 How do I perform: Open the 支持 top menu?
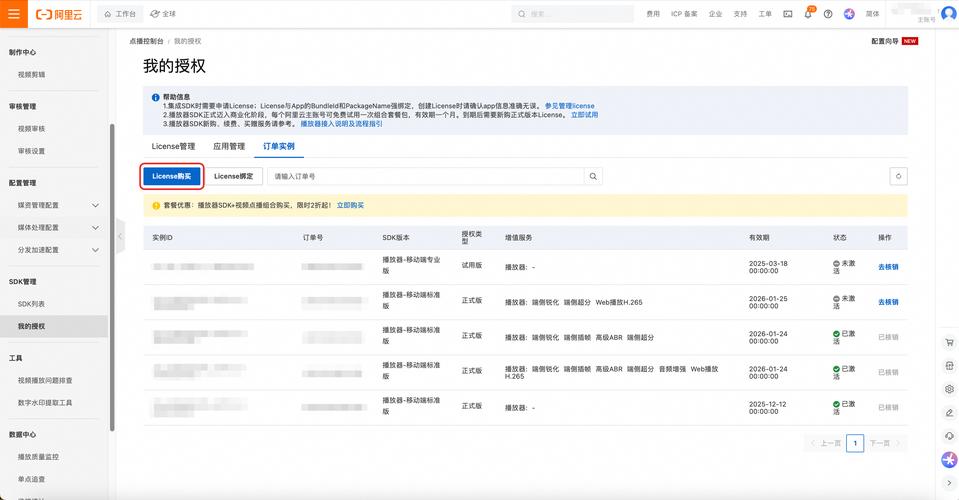tap(740, 14)
